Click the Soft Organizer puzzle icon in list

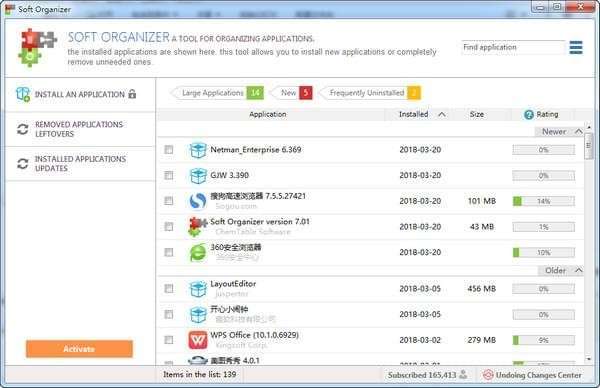pos(198,227)
